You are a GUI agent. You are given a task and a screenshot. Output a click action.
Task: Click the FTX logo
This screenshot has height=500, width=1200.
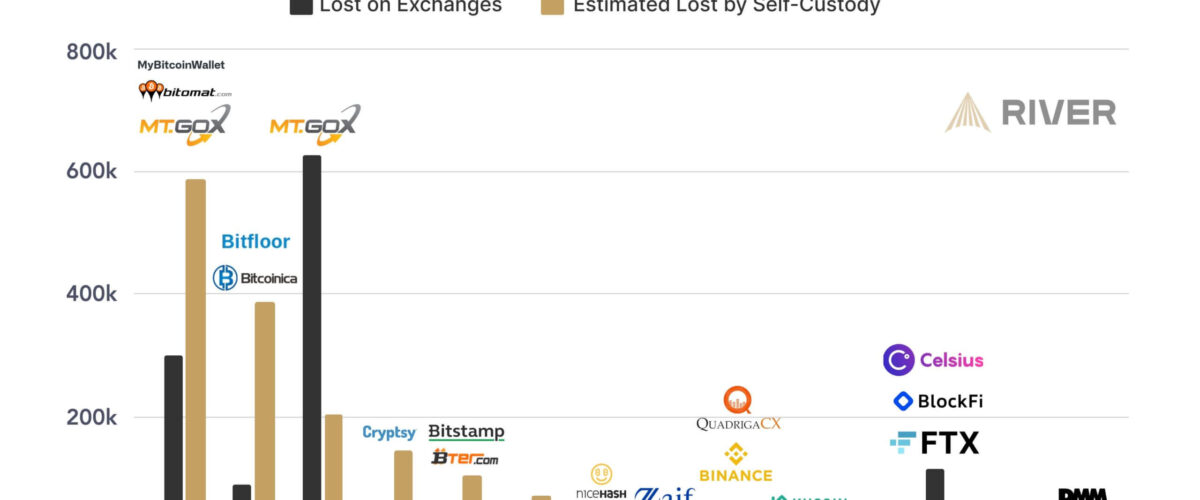click(x=934, y=442)
